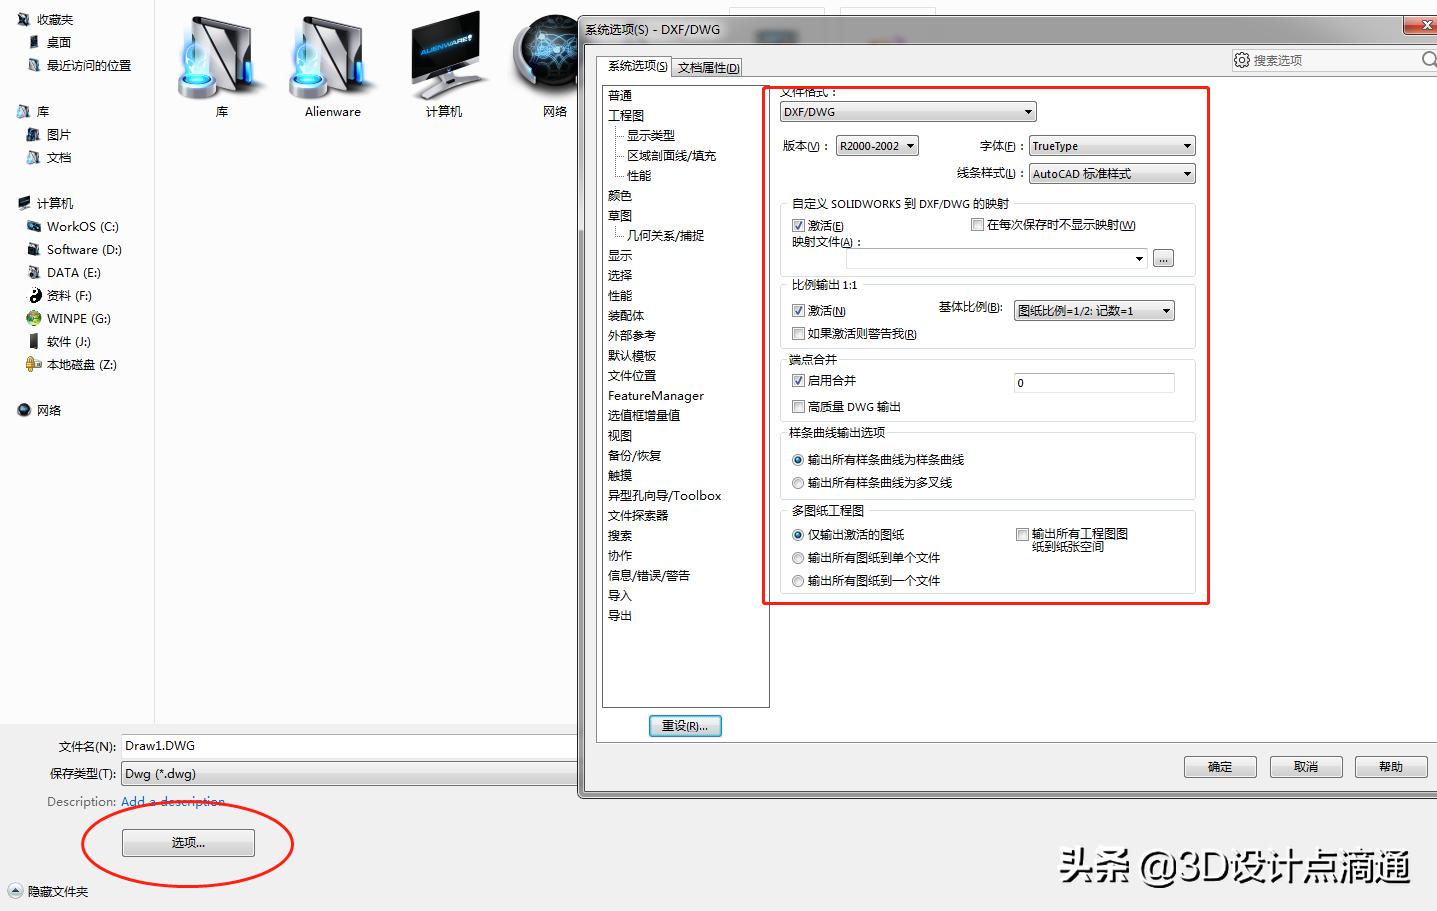1437x911 pixels.
Task: Select 导出 in the options tree
Action: point(620,615)
